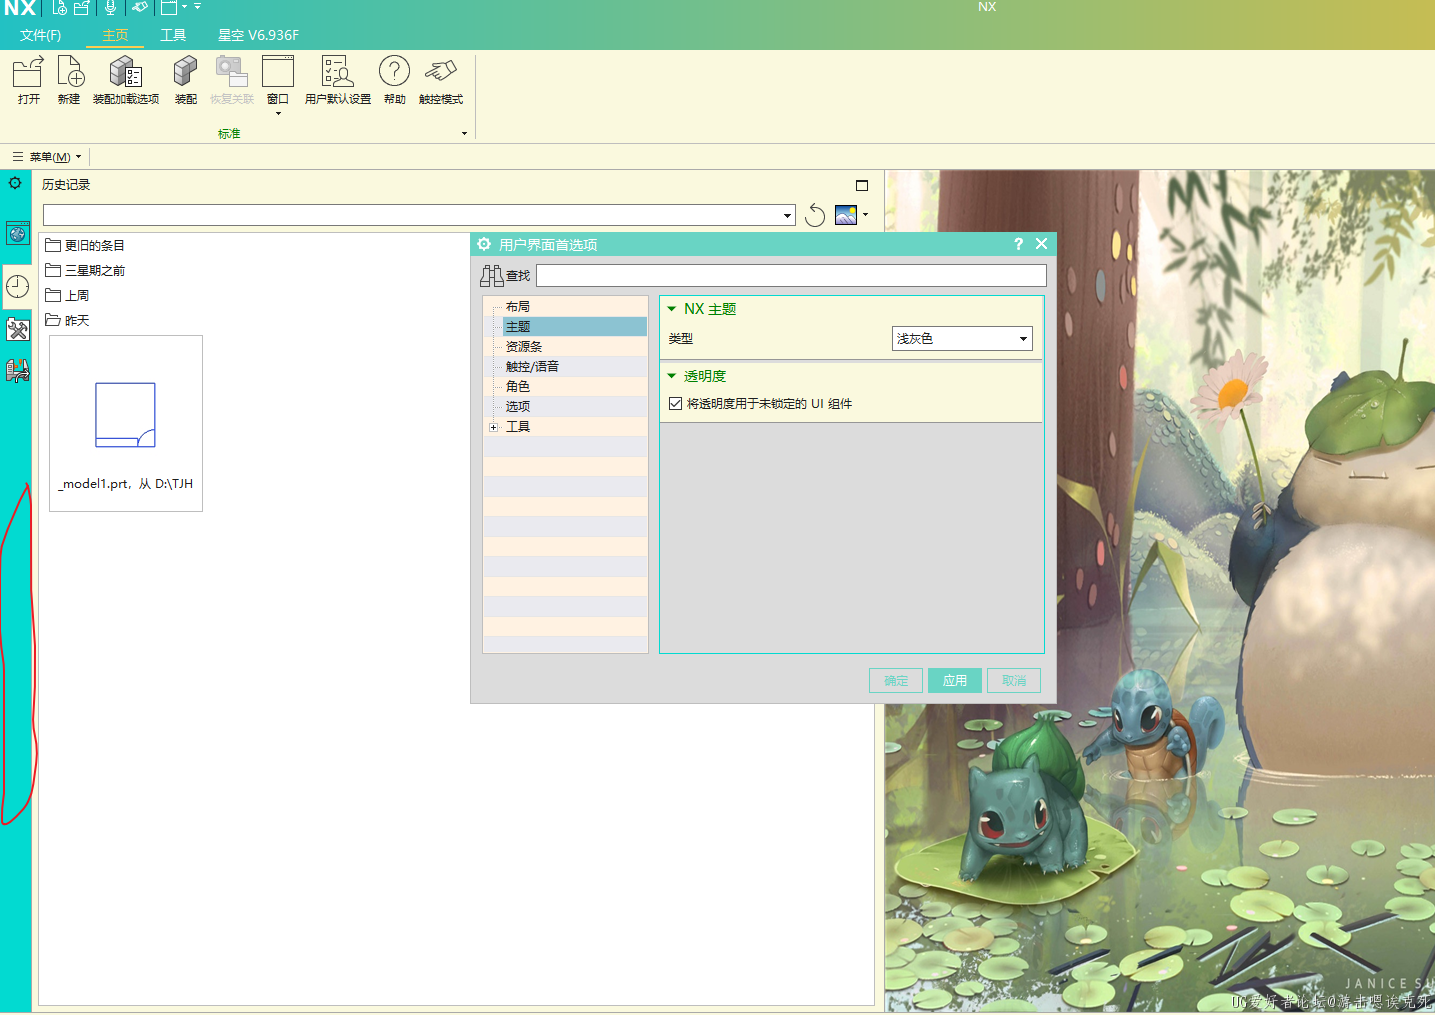Open the 标准 group options arrow

coord(464,133)
